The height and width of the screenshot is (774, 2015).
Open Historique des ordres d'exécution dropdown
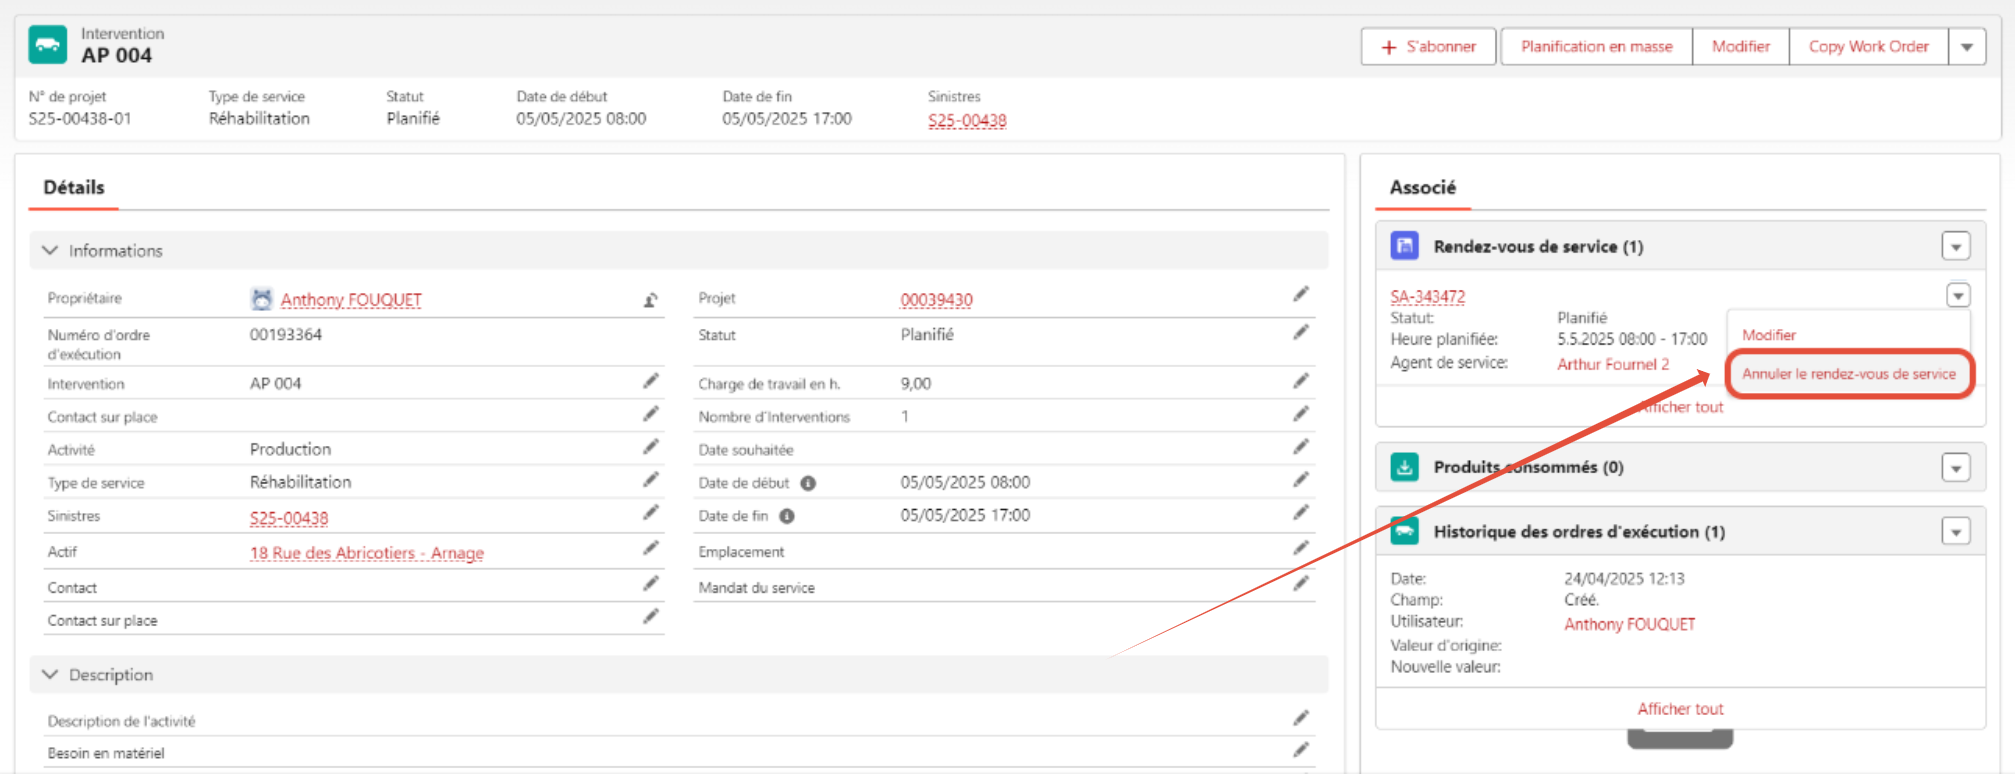(x=1956, y=531)
